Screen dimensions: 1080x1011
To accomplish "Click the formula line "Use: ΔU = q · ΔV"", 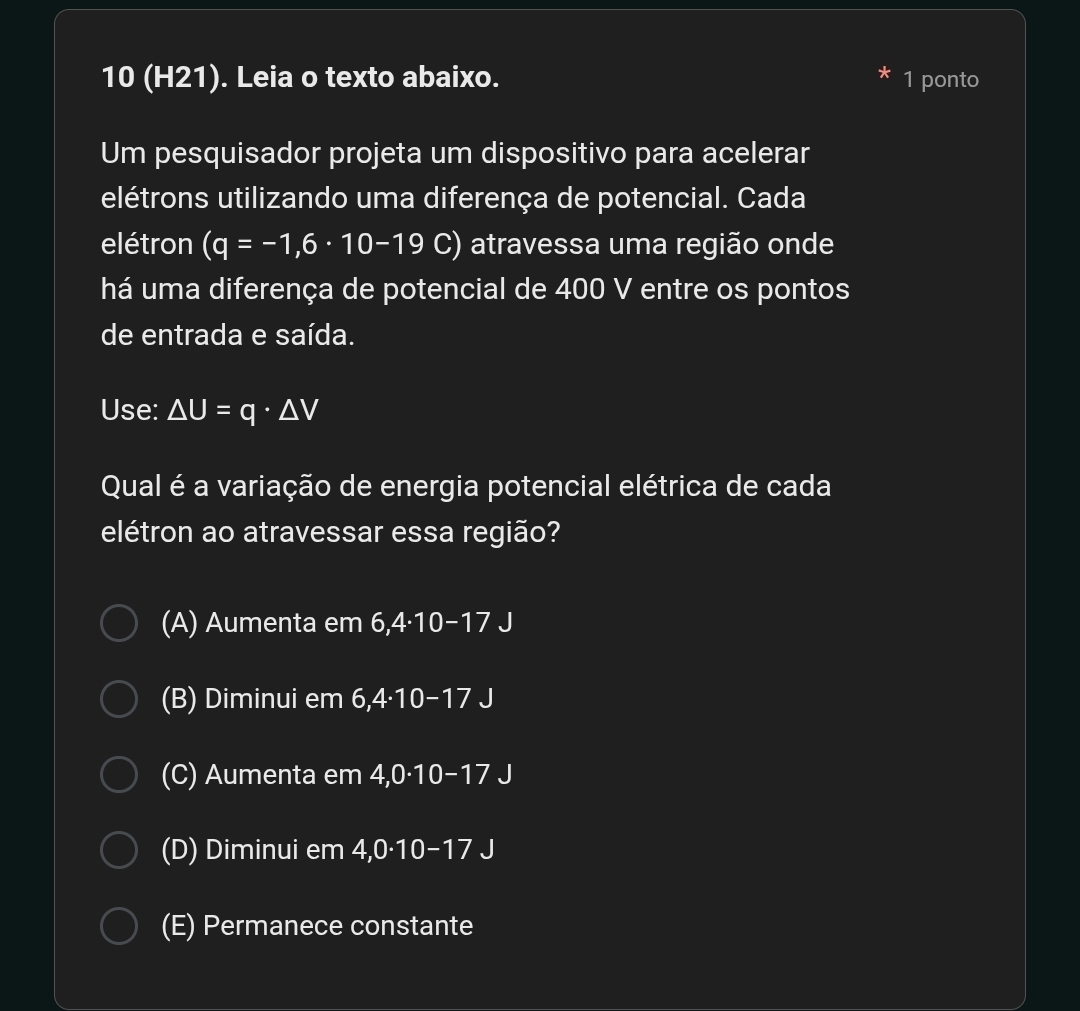I will pyautogui.click(x=210, y=410).
